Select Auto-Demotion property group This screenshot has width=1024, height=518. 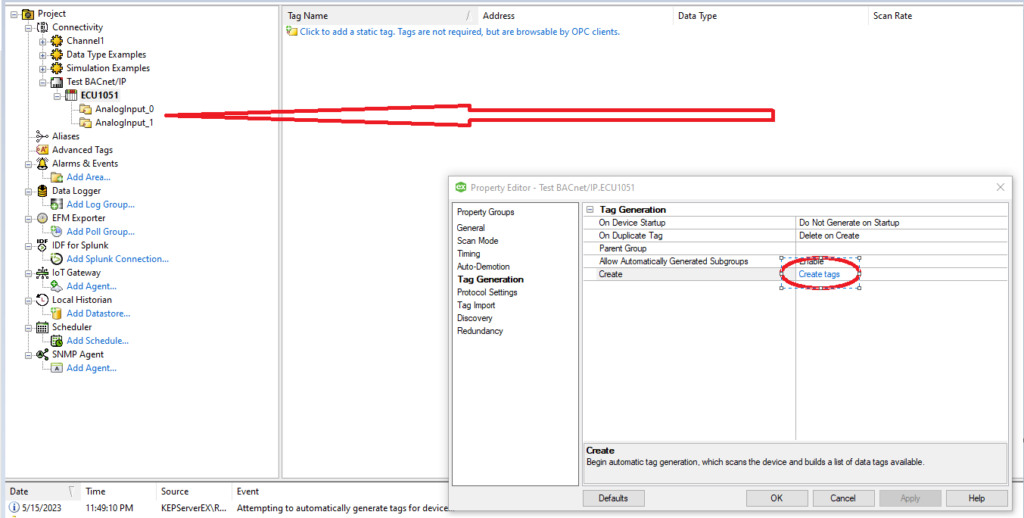(483, 267)
